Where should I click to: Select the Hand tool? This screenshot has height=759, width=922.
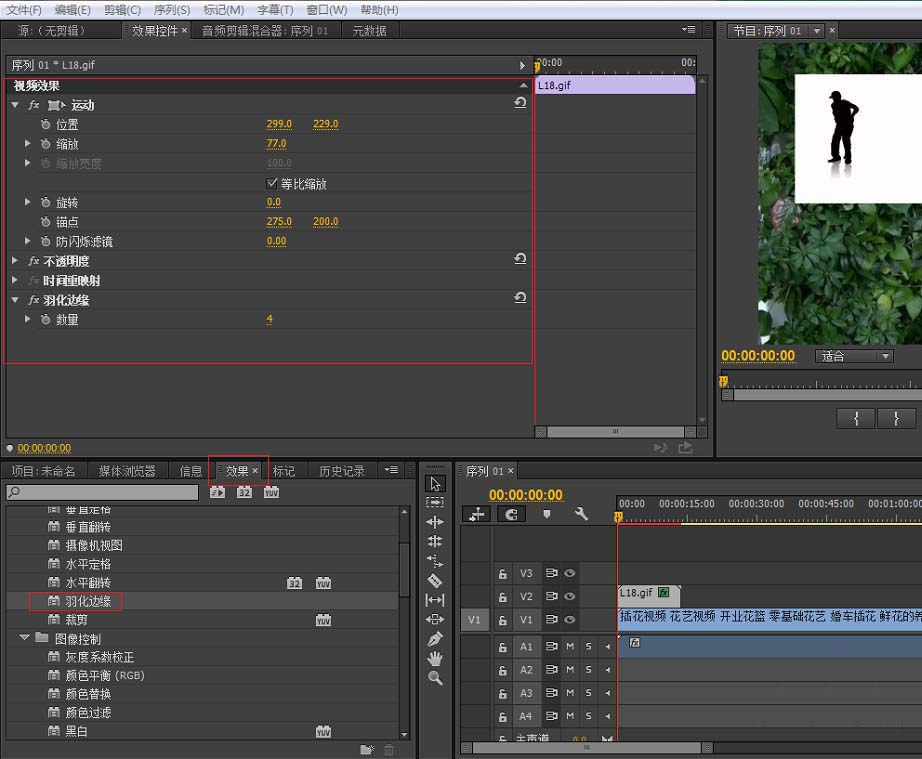[435, 658]
